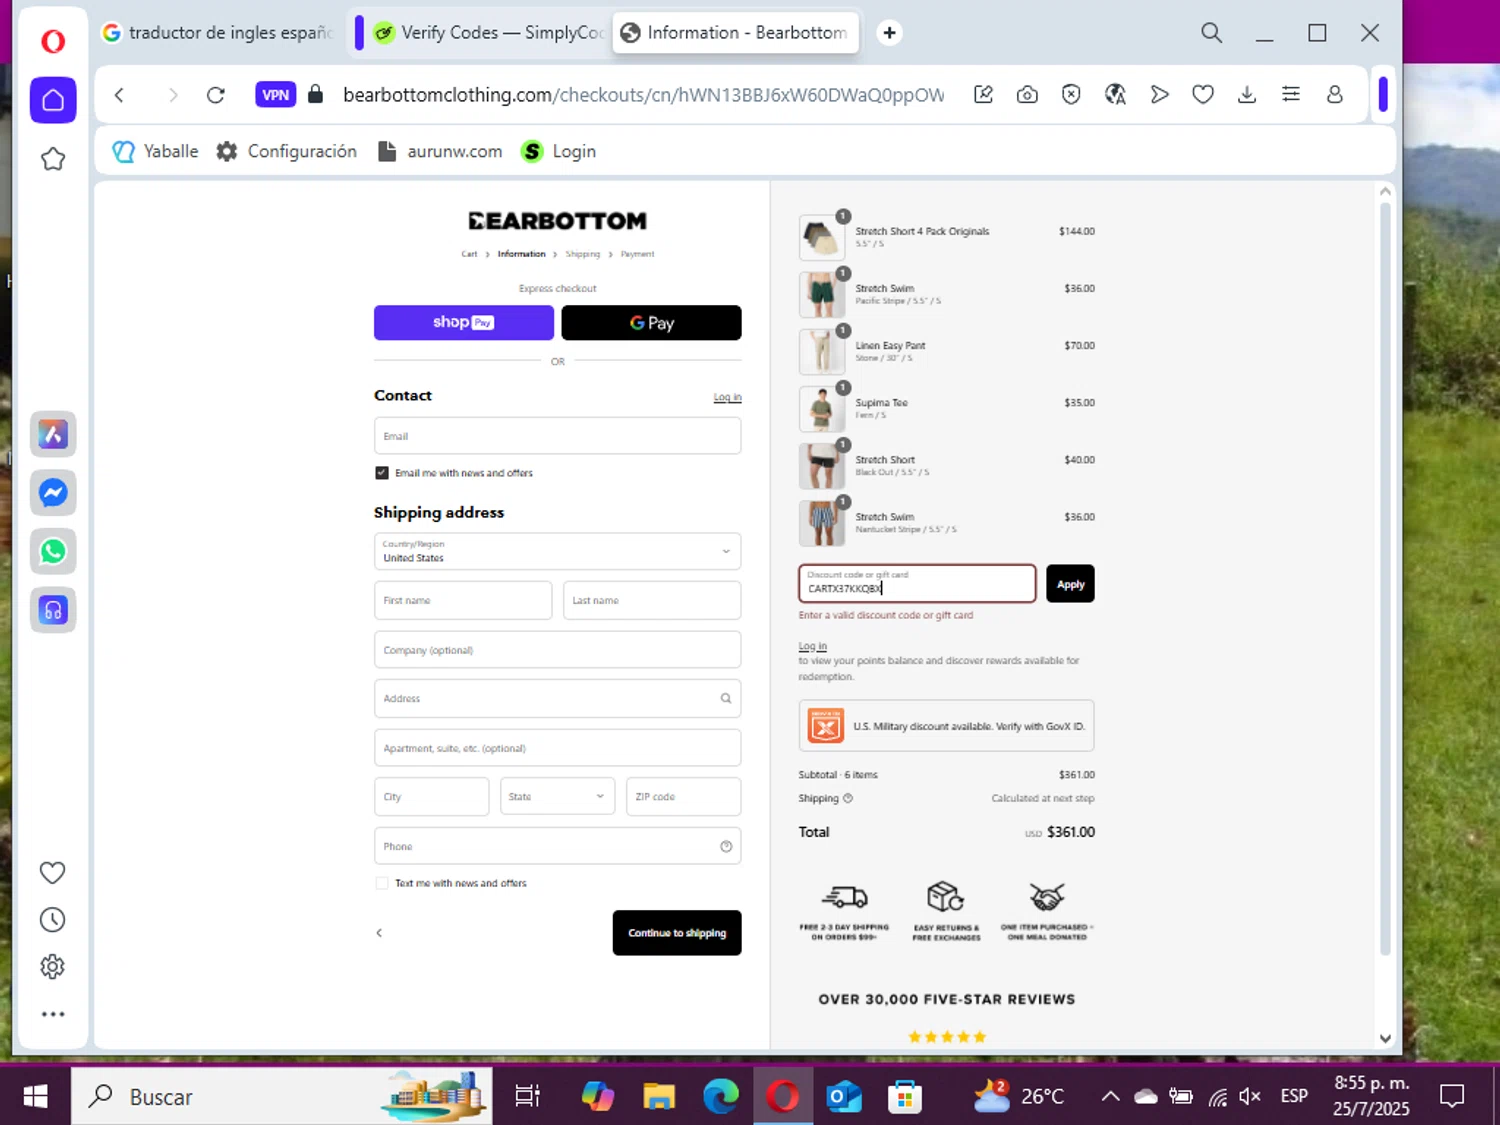
Task: Open Aria AI in sidebar
Action: coord(53,434)
